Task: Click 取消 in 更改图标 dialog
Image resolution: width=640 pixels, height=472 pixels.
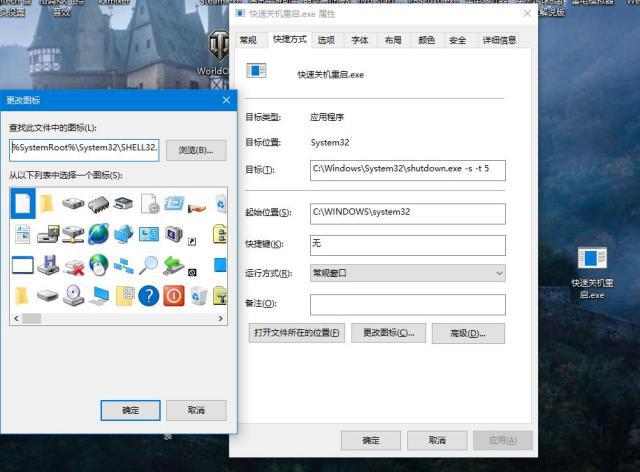Action: (196, 410)
